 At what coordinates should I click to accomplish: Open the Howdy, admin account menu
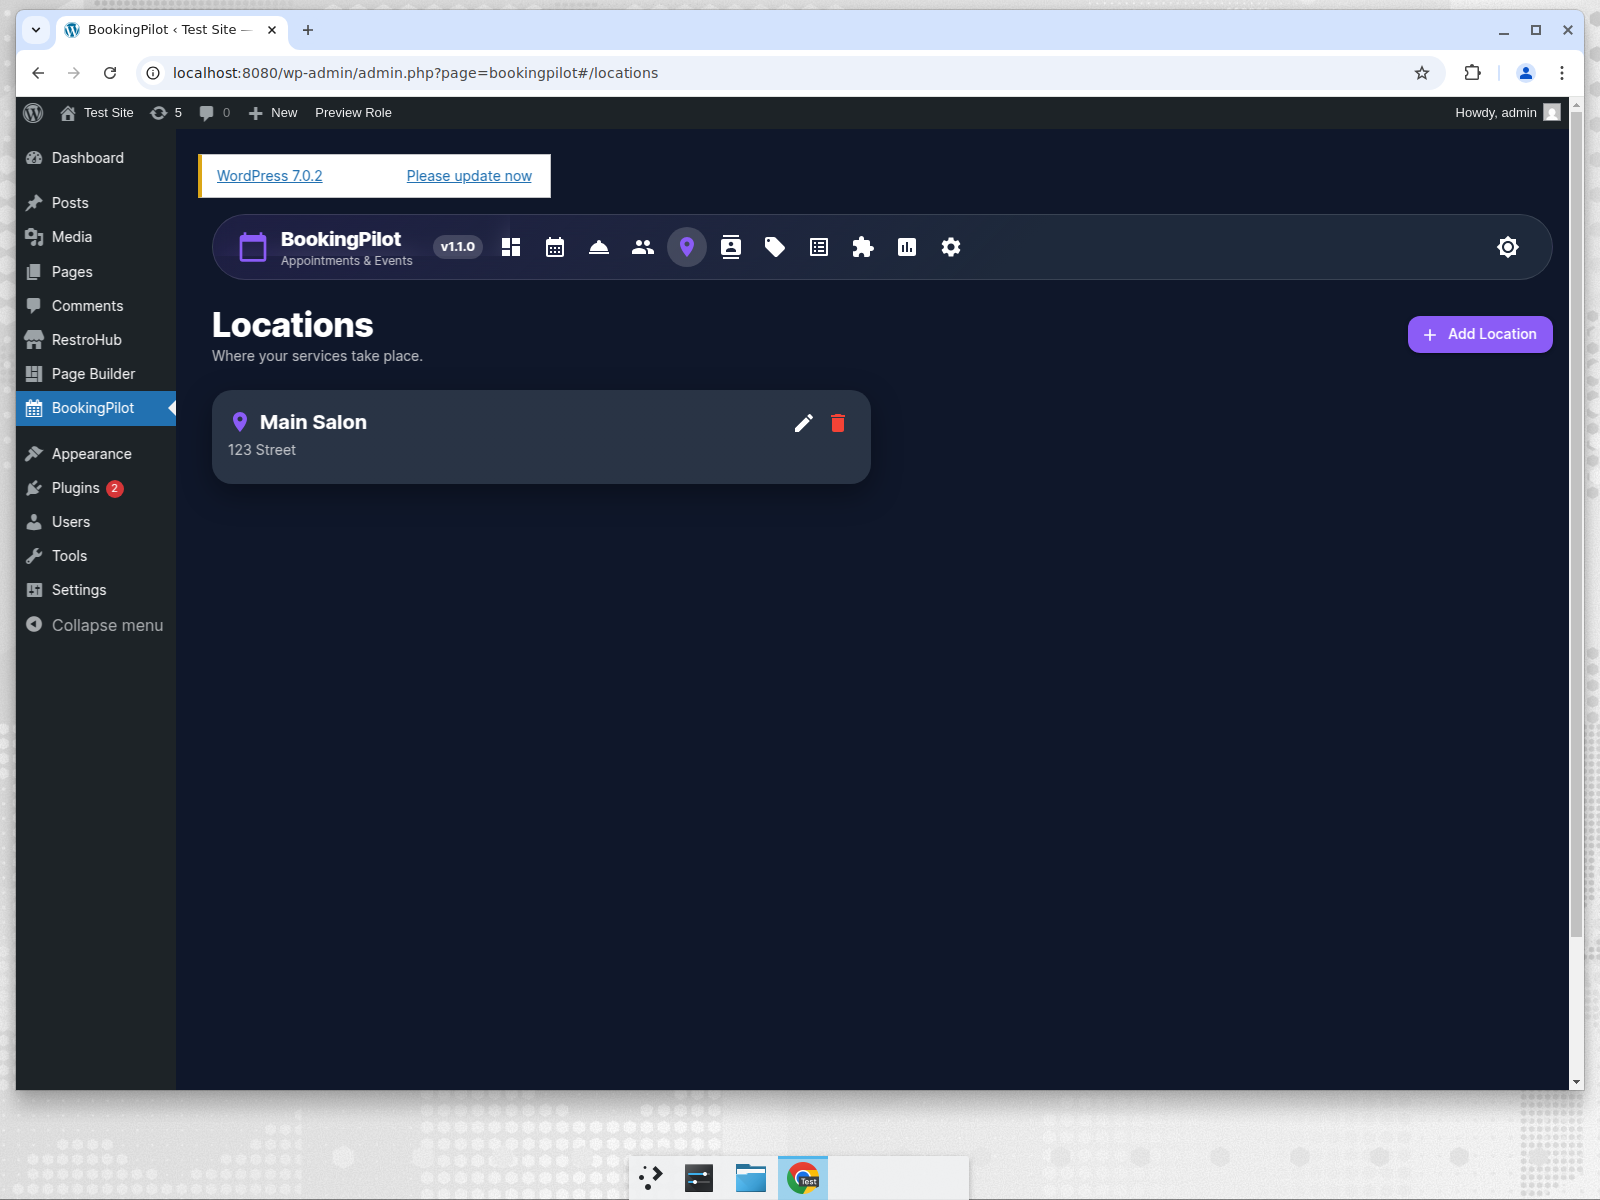1507,113
